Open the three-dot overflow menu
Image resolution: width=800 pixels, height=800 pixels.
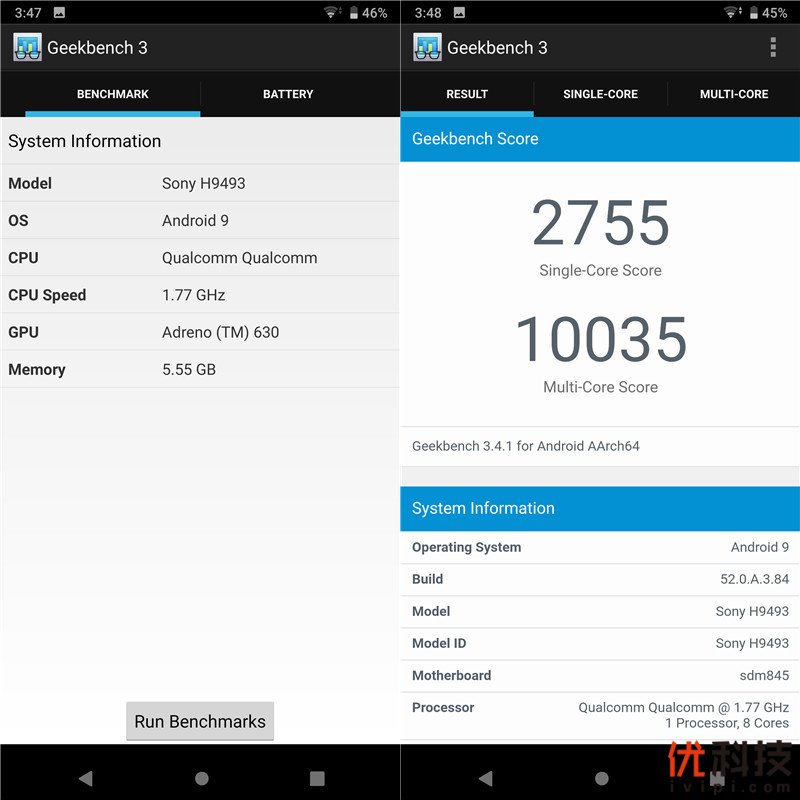pyautogui.click(x=772, y=47)
